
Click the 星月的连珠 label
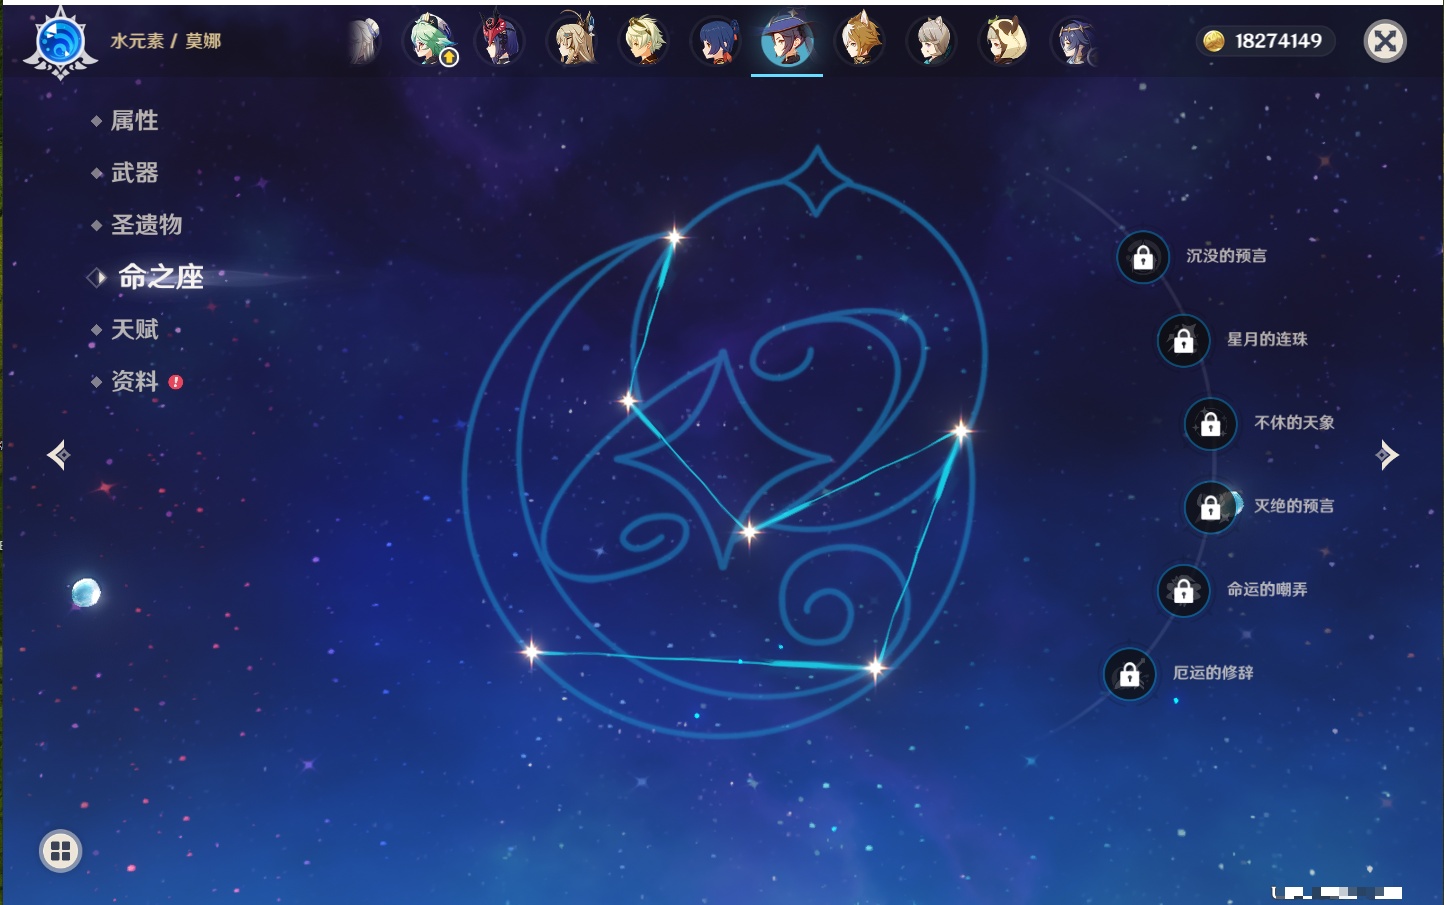click(x=1267, y=339)
